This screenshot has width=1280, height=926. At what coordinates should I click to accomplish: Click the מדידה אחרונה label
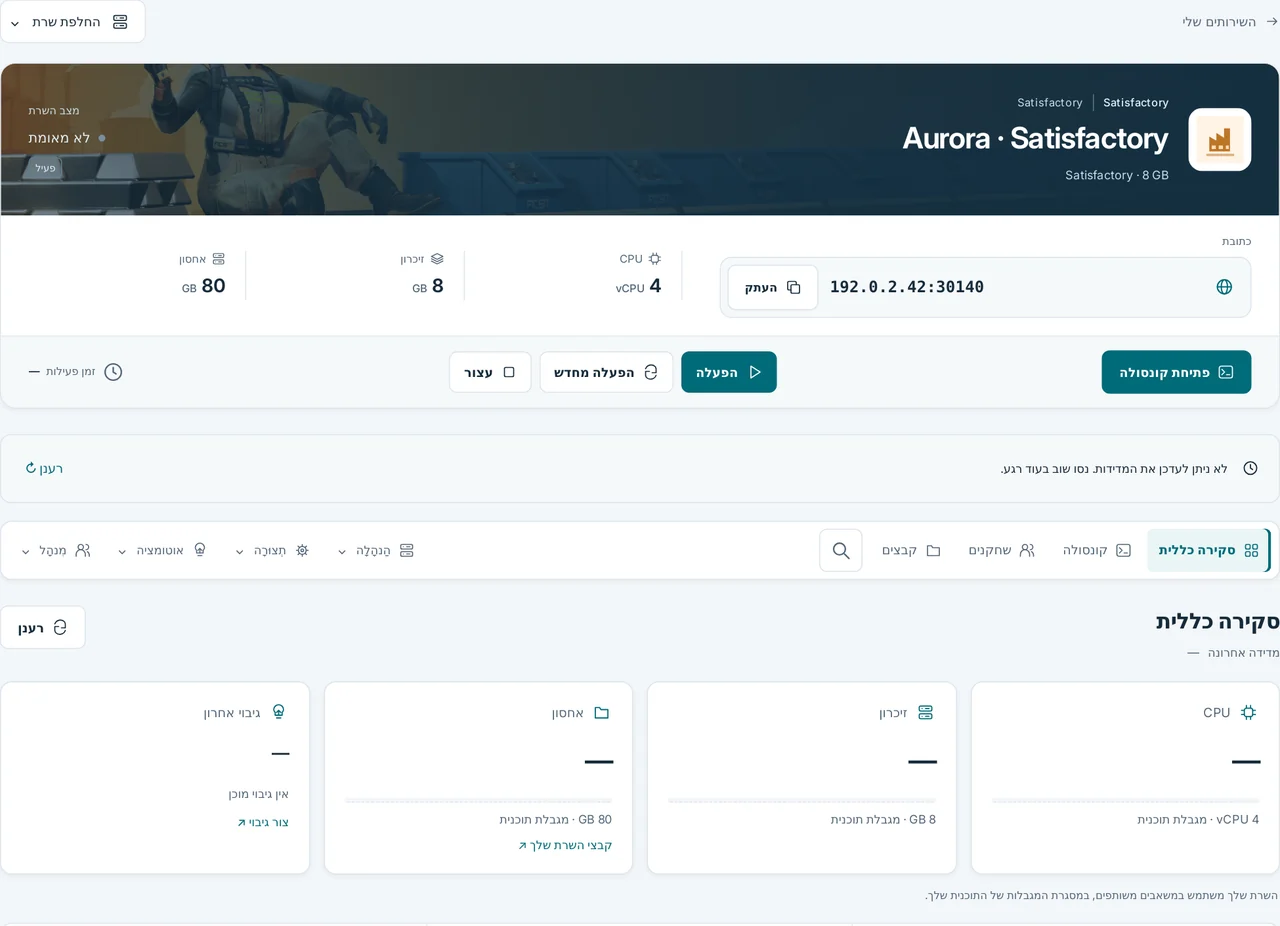1244,653
